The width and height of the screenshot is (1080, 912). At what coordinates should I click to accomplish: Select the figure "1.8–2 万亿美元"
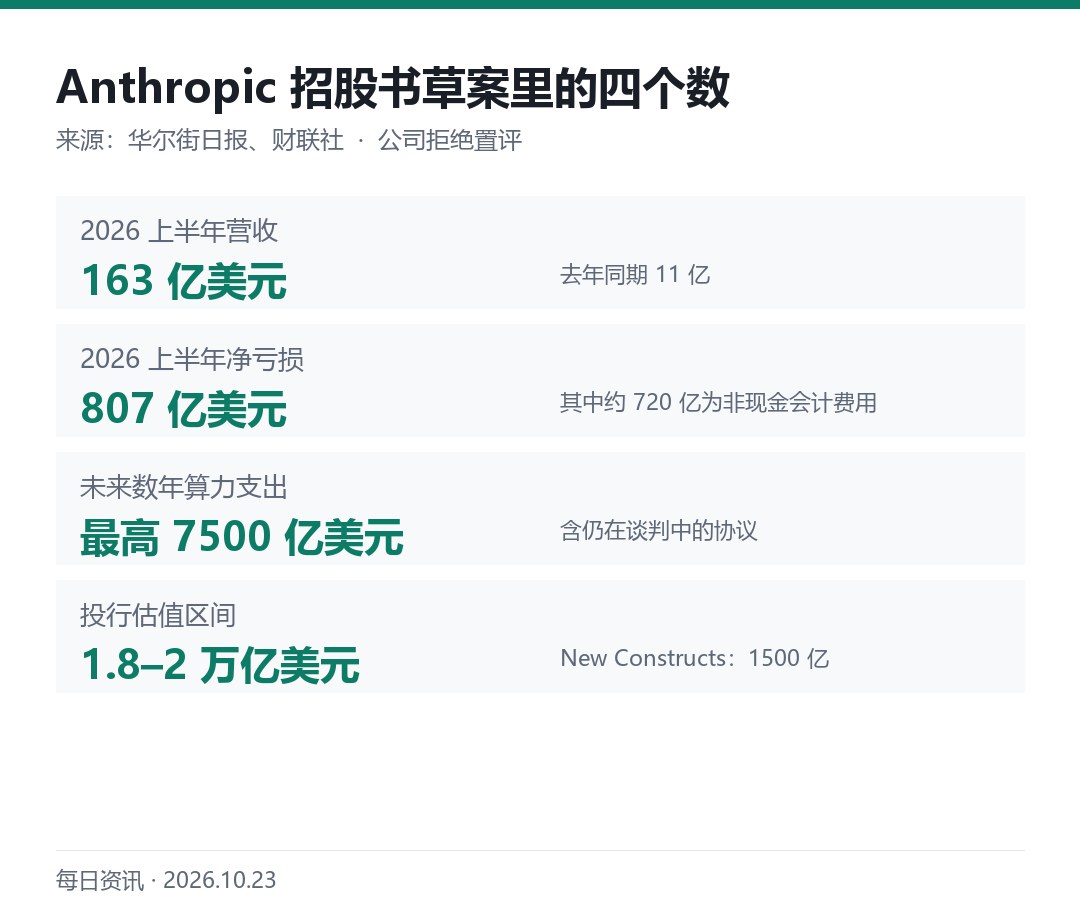220,665
